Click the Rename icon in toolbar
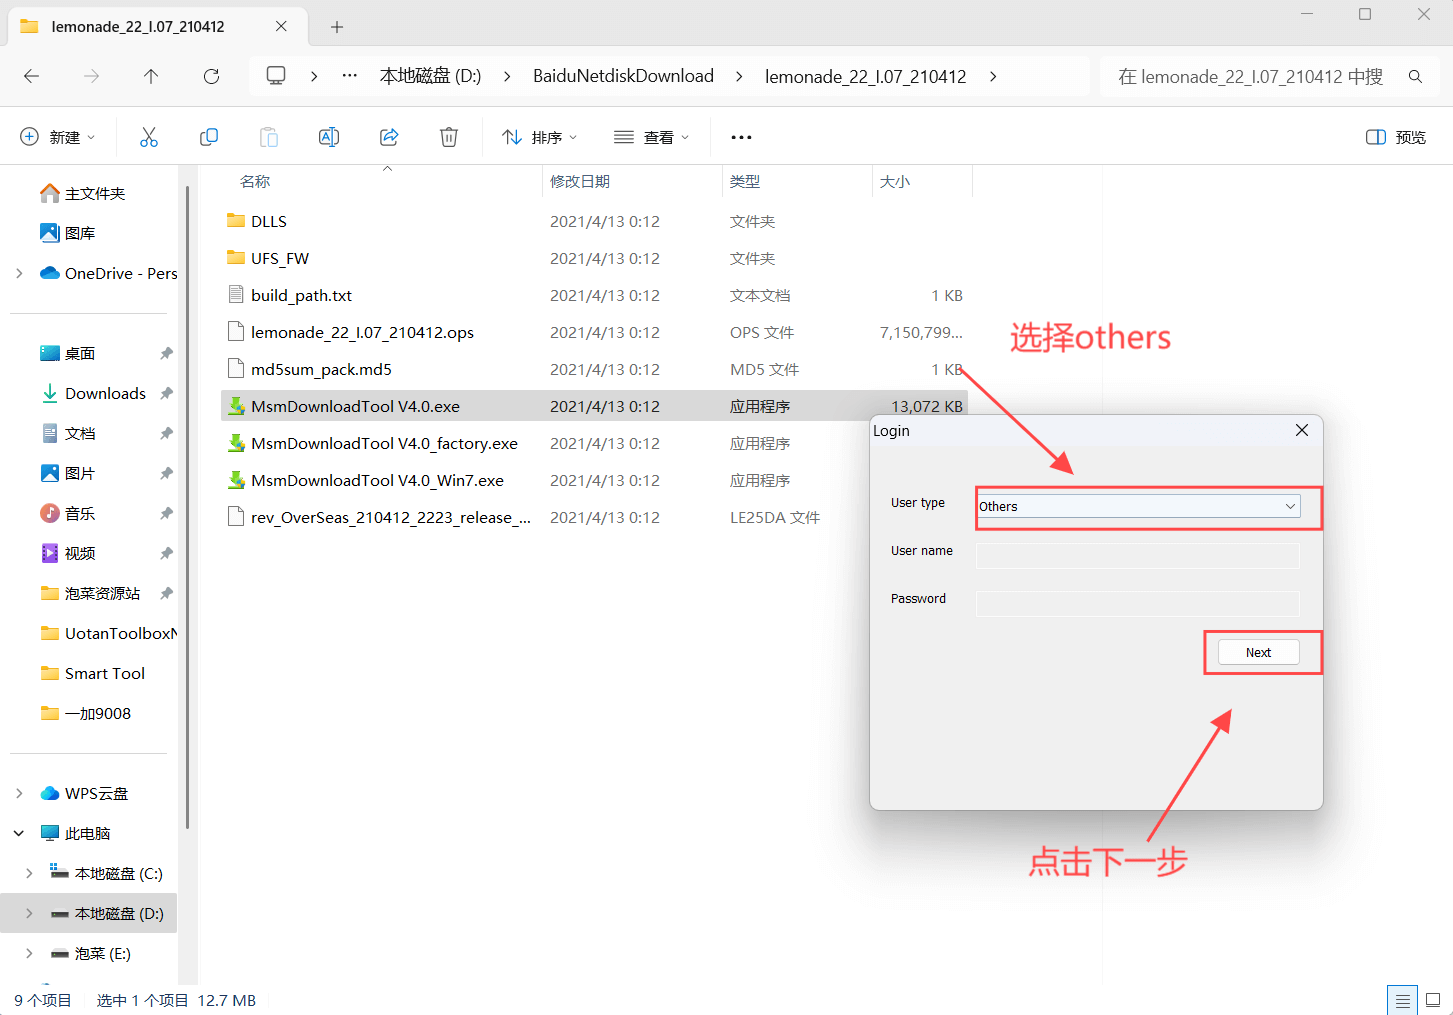The width and height of the screenshot is (1453, 1015). click(x=329, y=137)
